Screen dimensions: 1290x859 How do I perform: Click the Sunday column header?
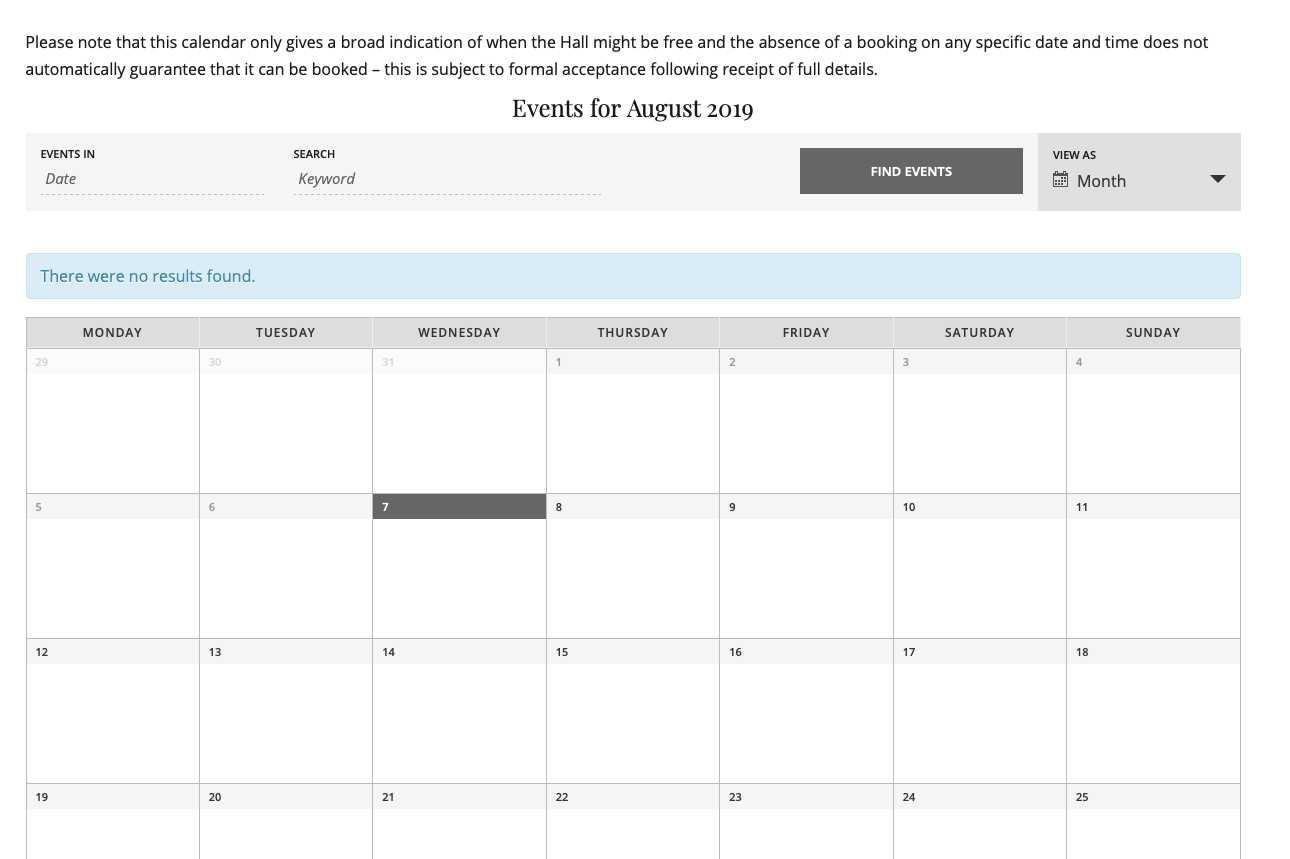[1152, 333]
